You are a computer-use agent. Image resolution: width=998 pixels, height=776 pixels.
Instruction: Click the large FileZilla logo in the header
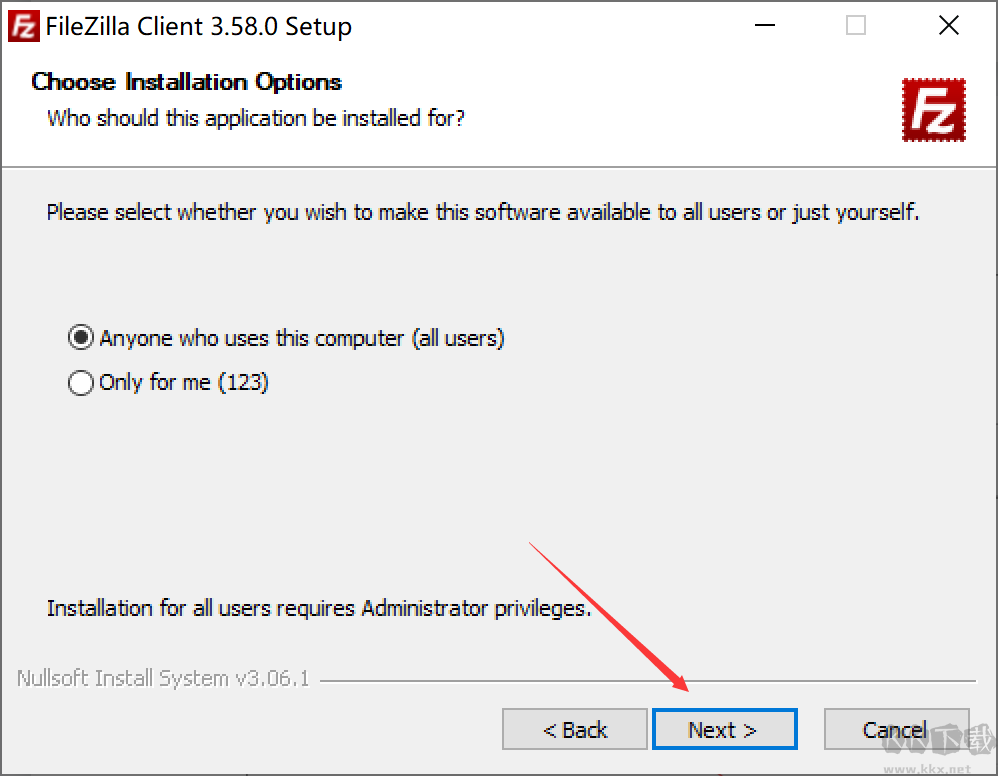click(x=933, y=109)
